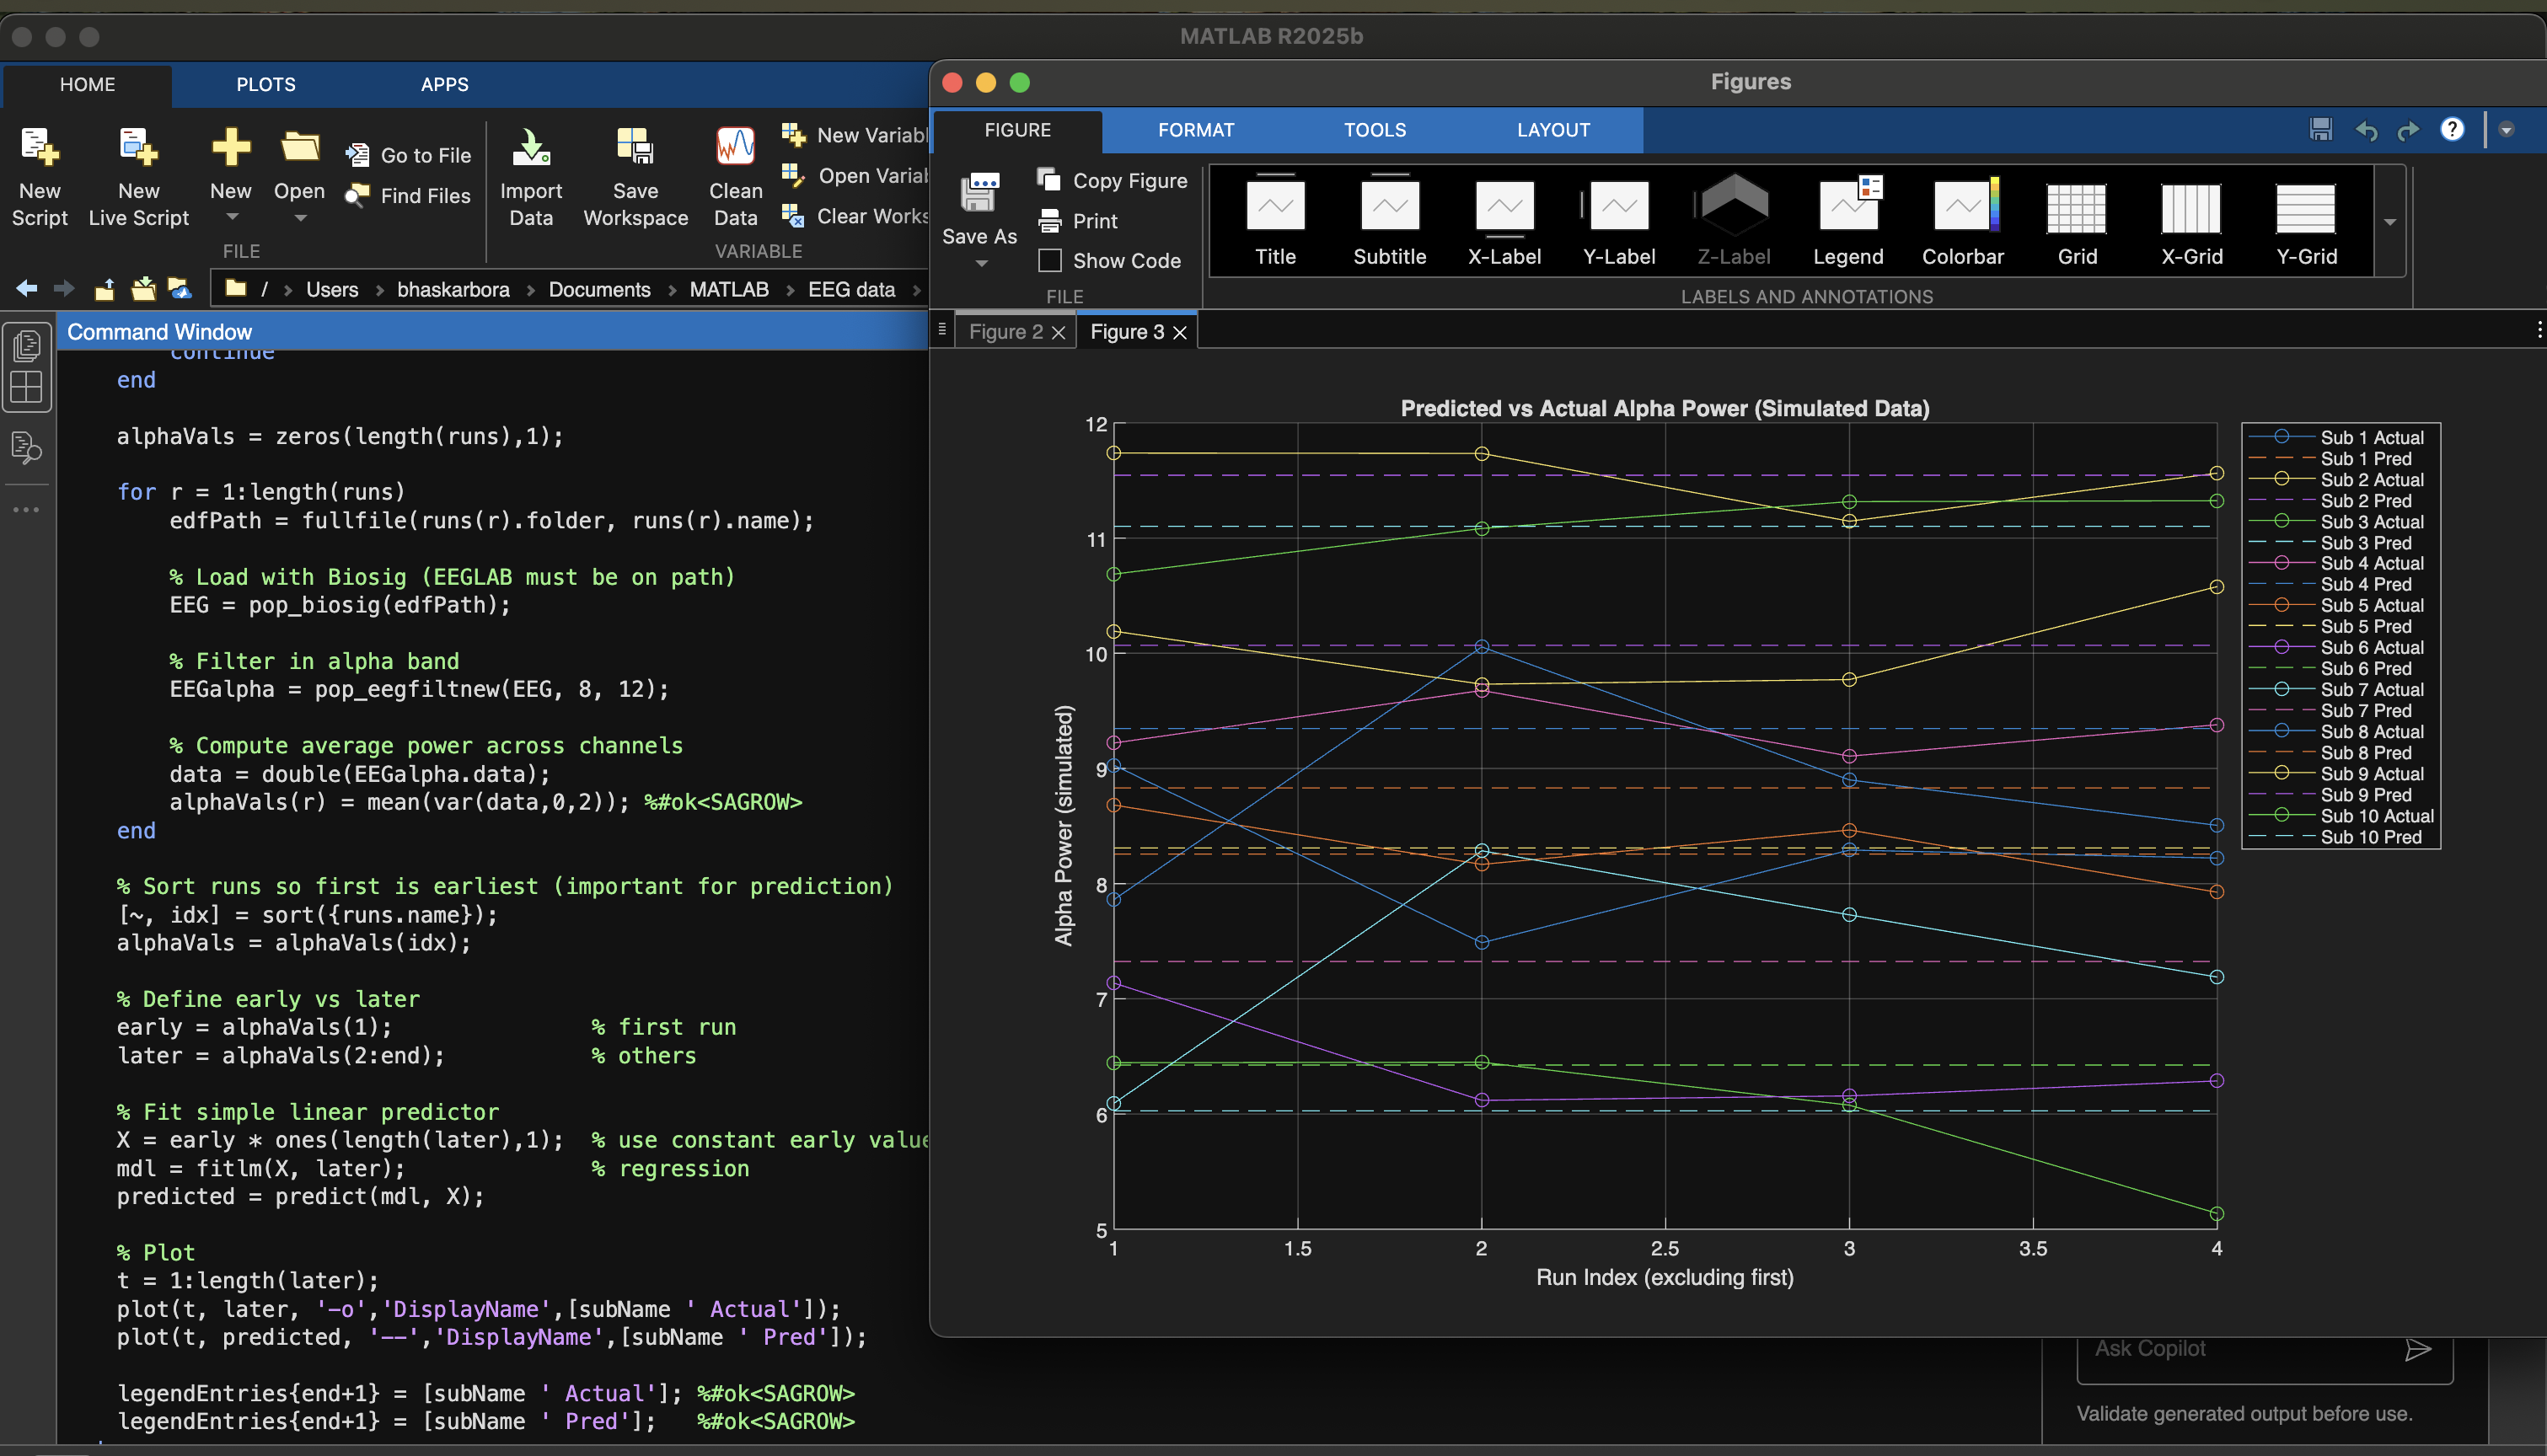This screenshot has width=2547, height=1456.
Task: Insert an X-Label annotation
Action: [x=1504, y=220]
